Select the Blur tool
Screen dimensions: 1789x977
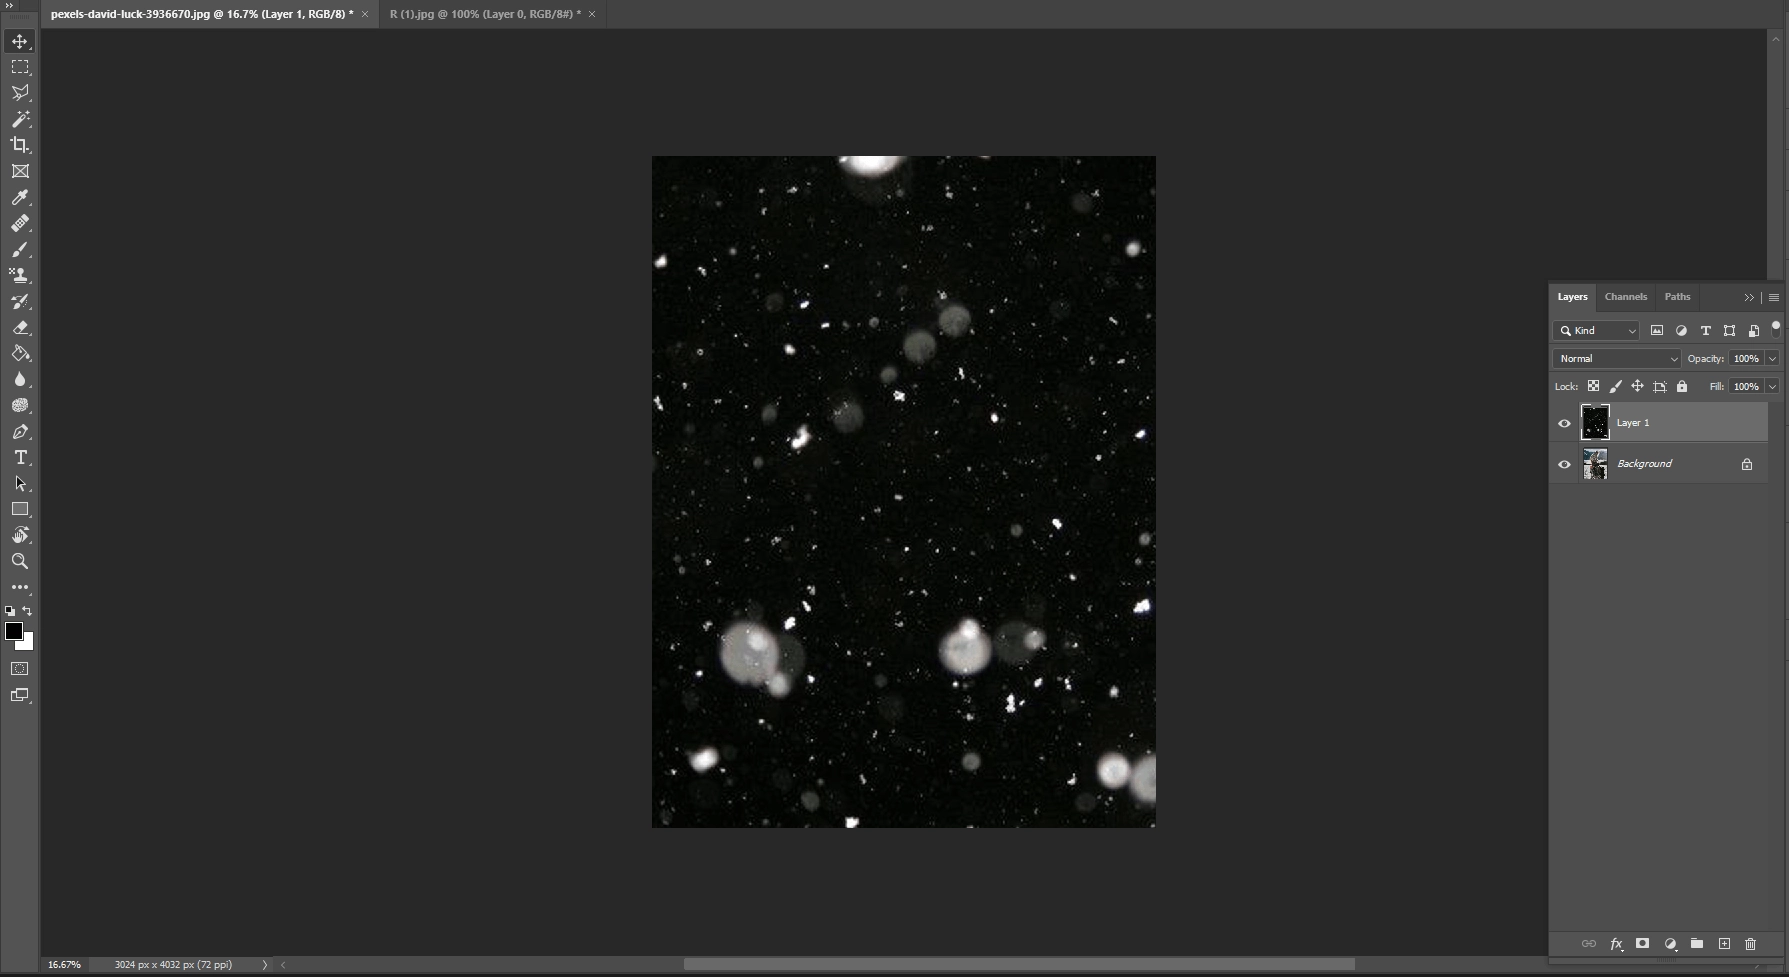point(20,379)
